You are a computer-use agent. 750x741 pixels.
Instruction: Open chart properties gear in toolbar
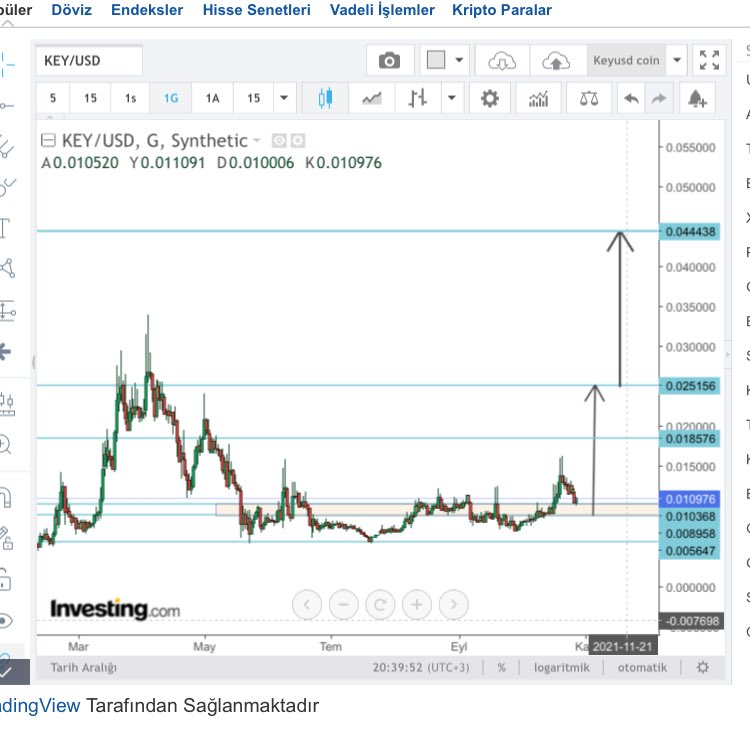(489, 99)
